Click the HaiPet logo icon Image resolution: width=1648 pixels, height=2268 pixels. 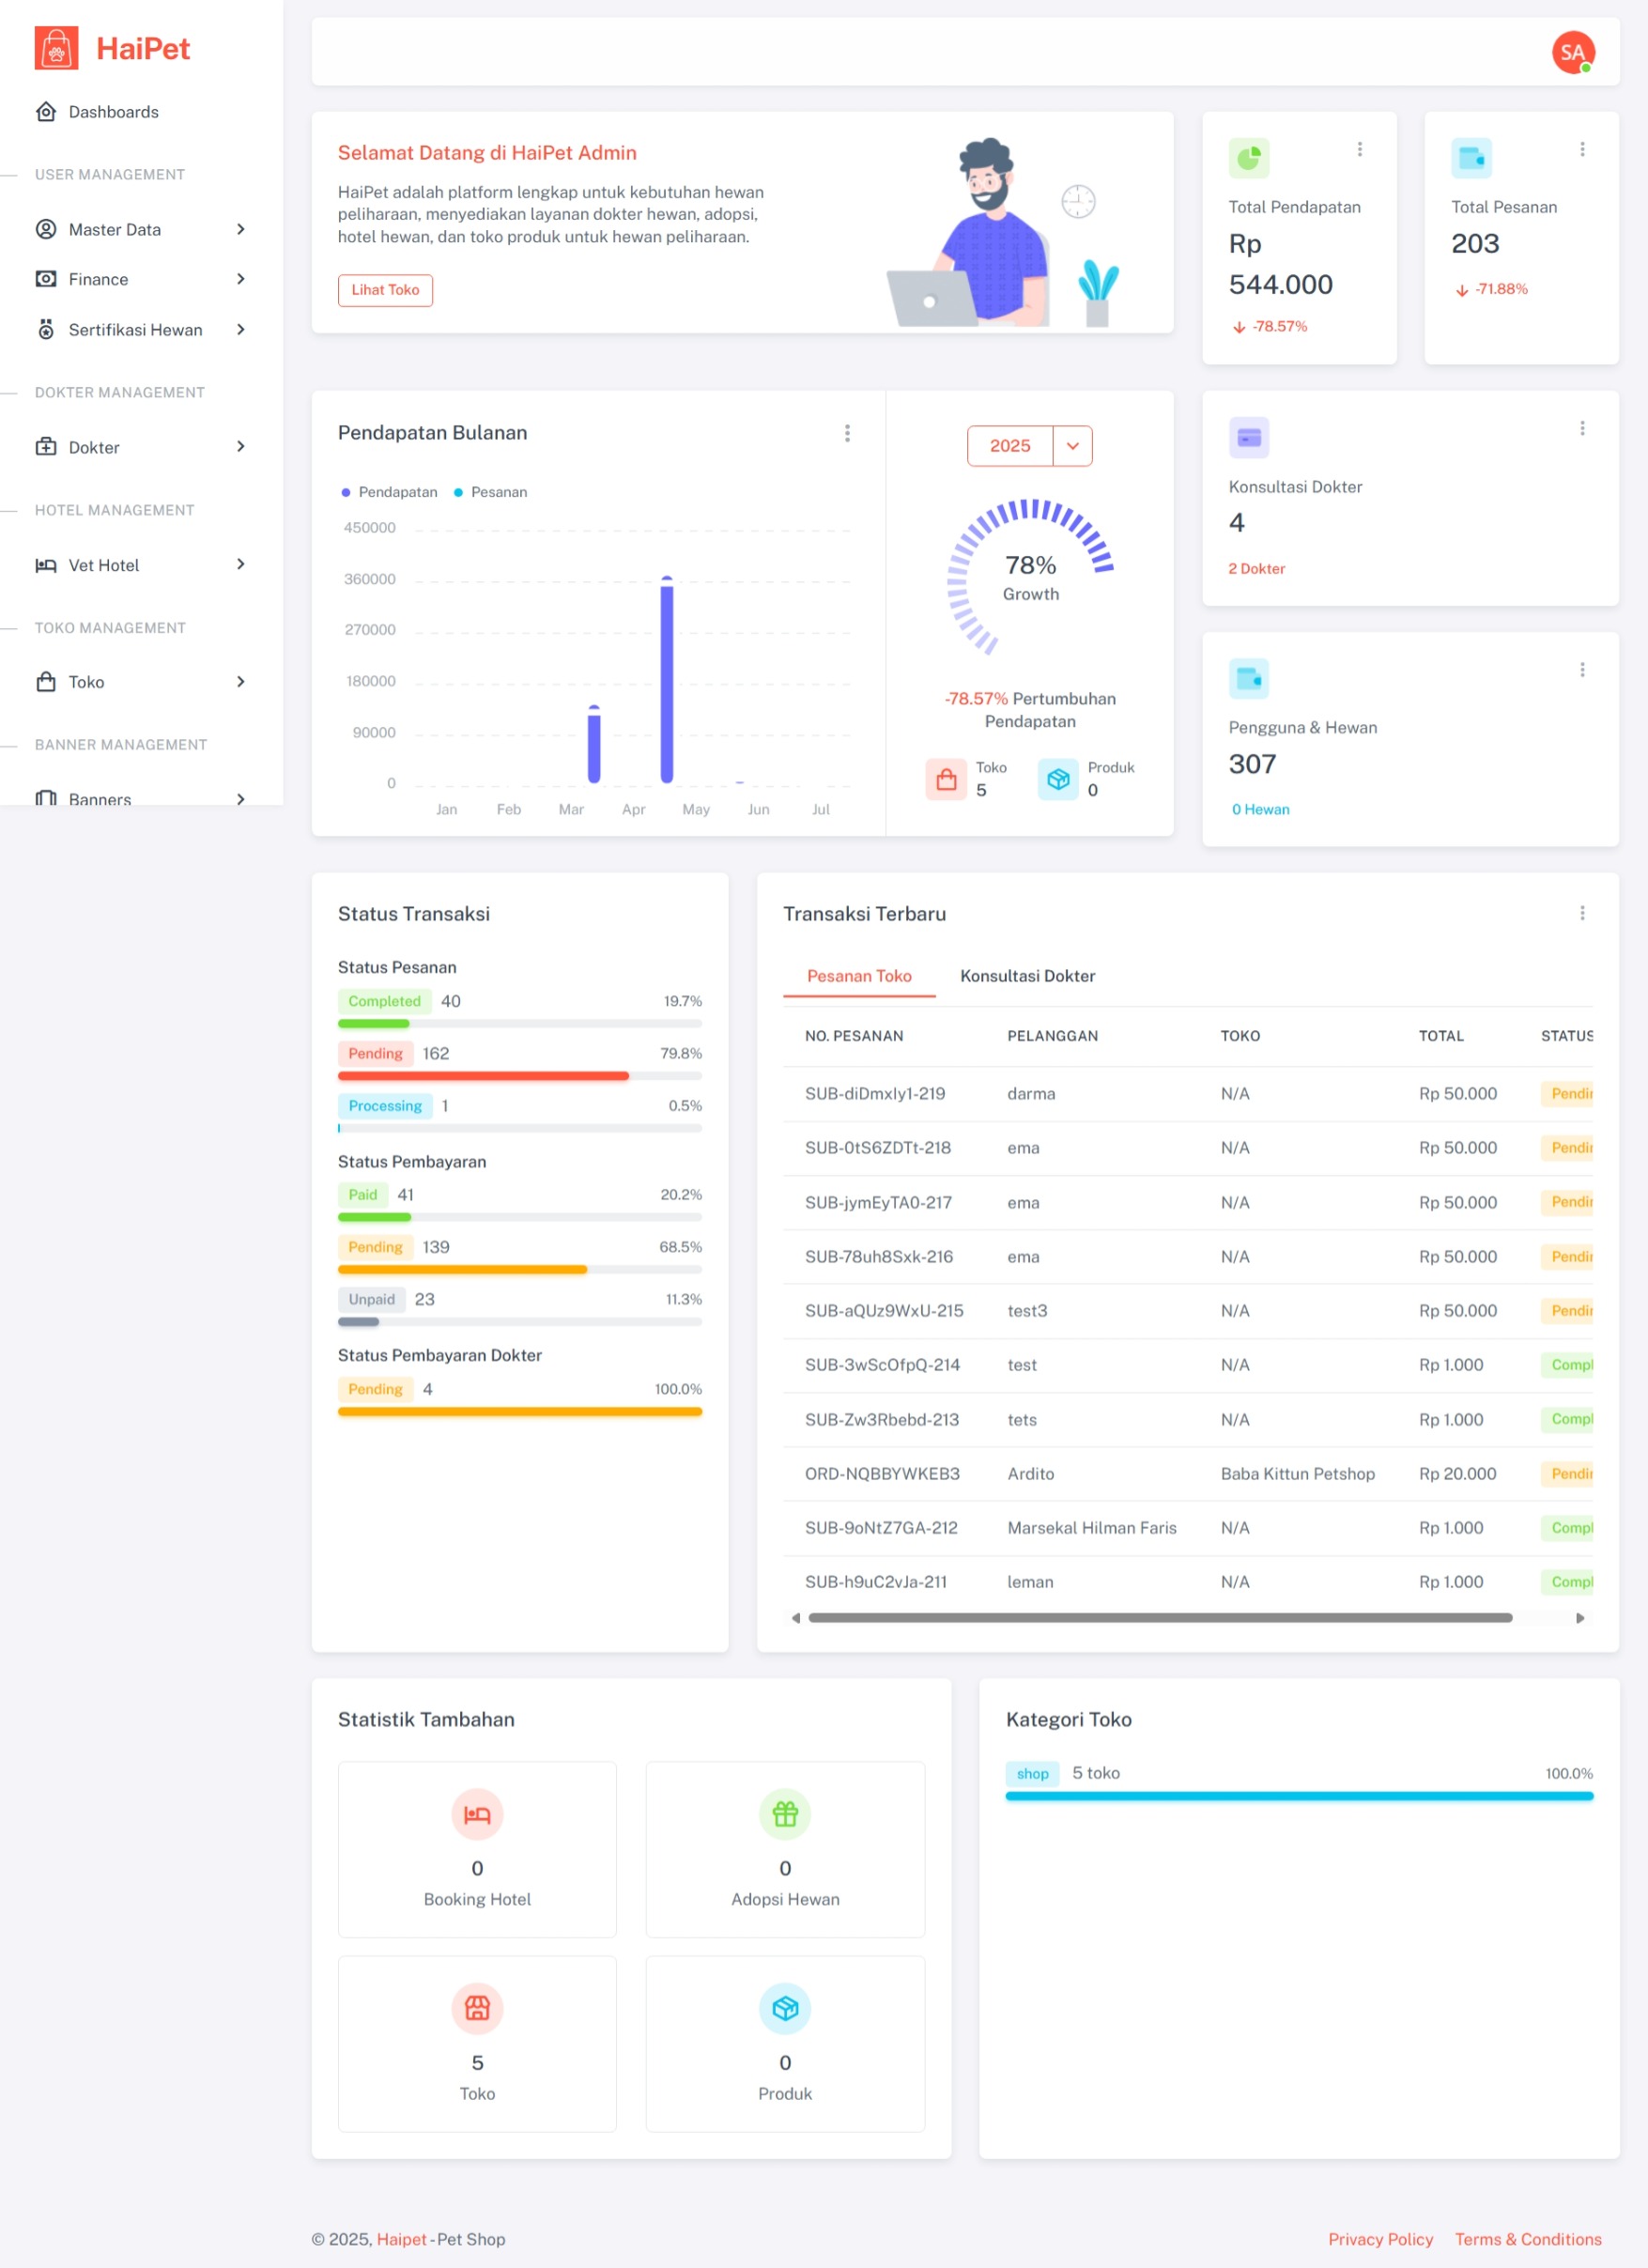(56, 48)
